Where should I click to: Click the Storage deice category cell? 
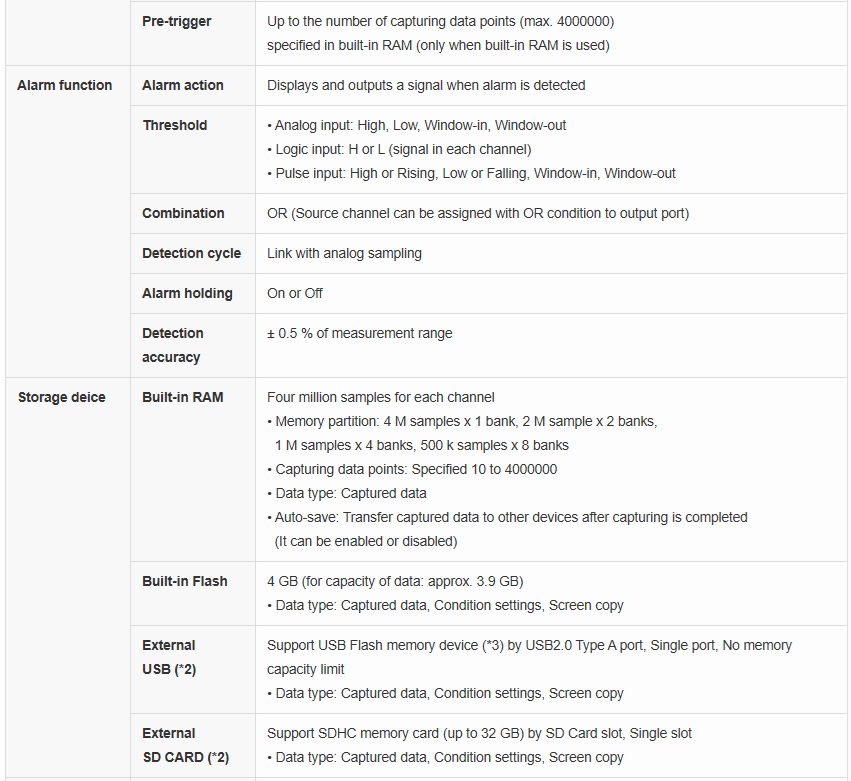tap(61, 397)
